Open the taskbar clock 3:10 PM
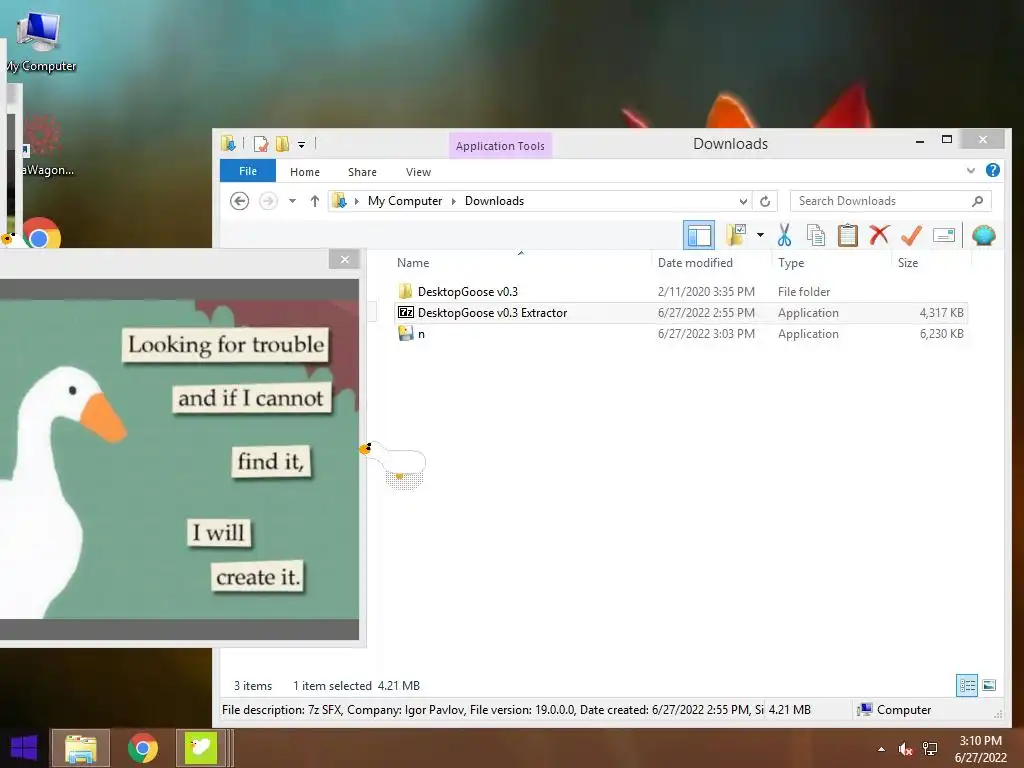This screenshot has width=1024, height=768. pos(980,749)
